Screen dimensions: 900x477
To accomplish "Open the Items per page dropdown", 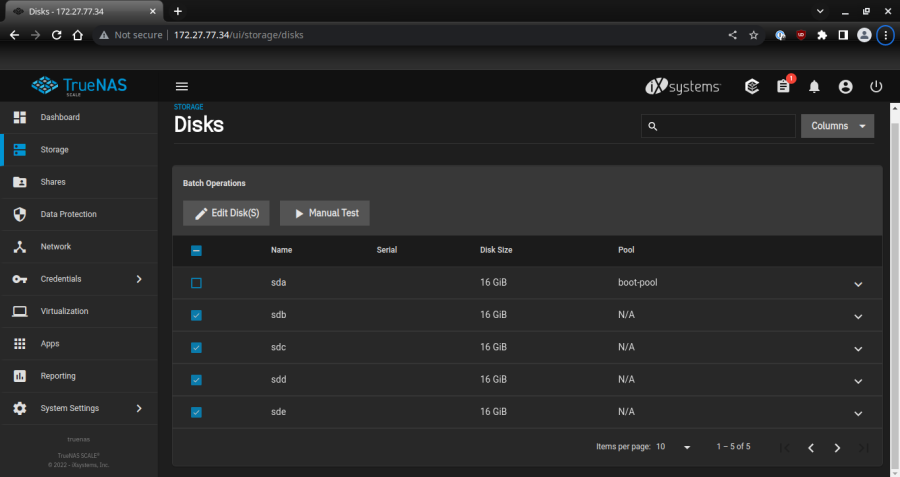I will pos(674,447).
